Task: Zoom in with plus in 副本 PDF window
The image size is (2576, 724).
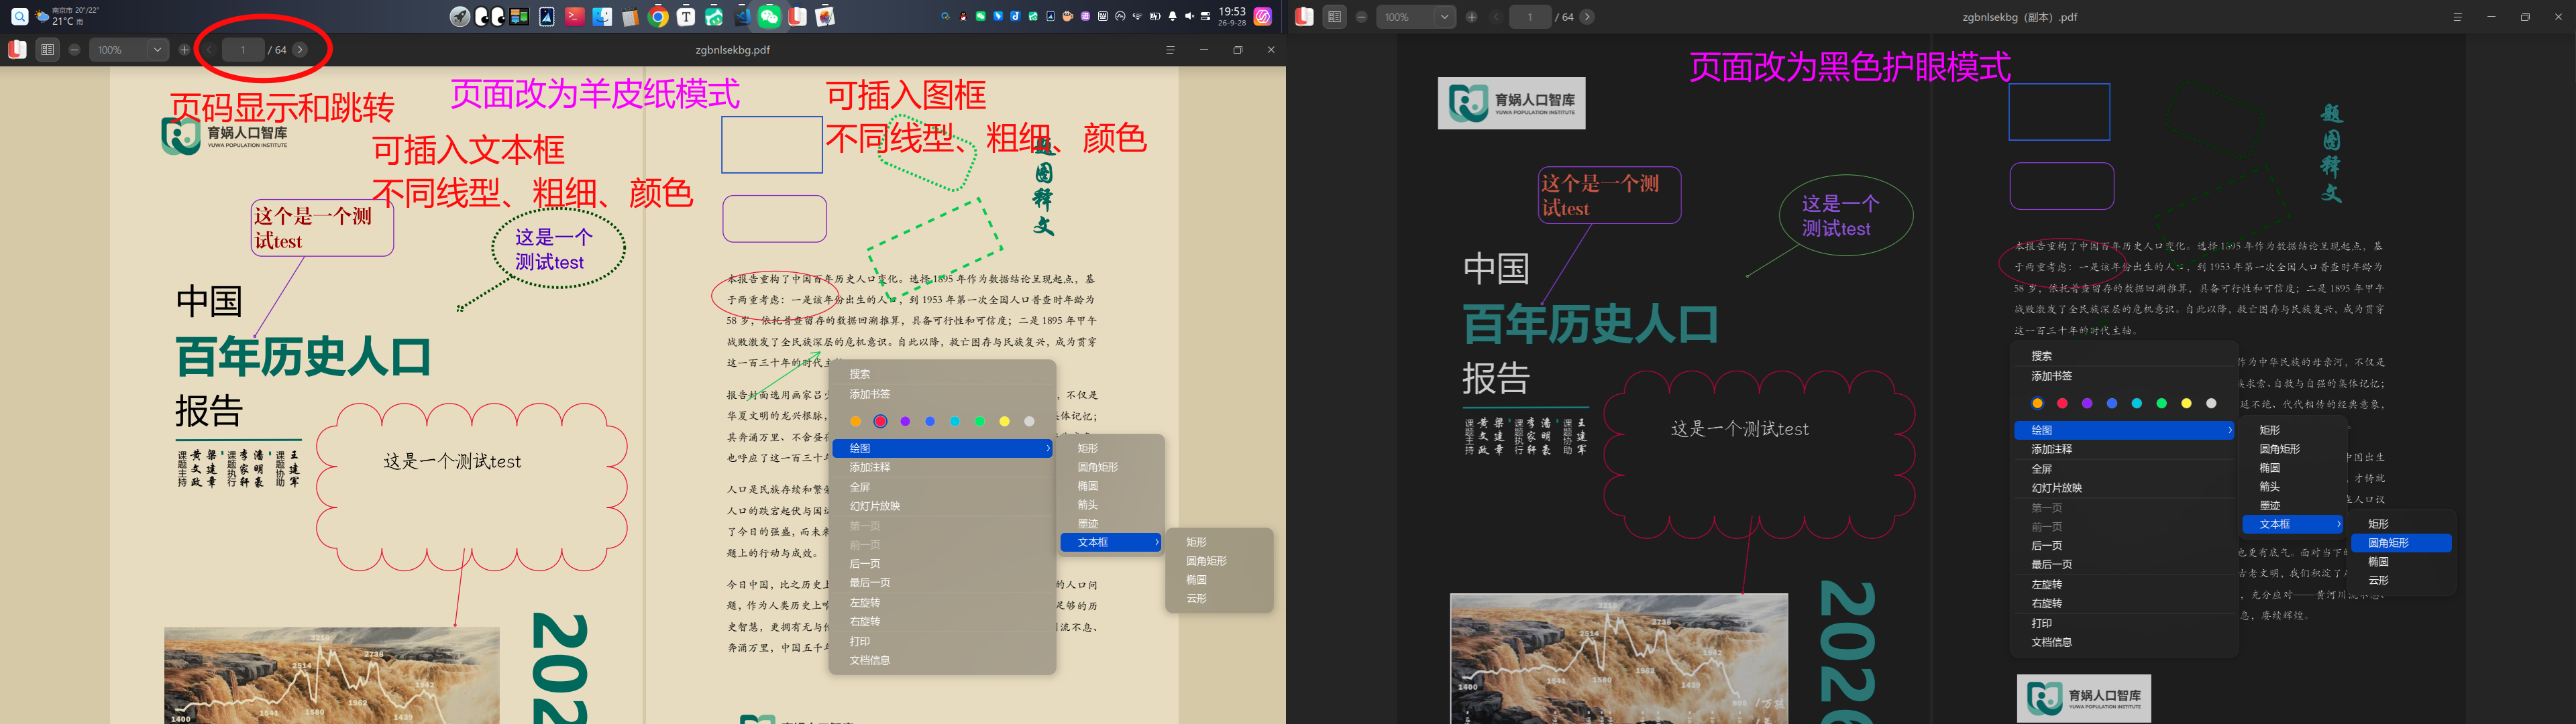Action: pyautogui.click(x=1471, y=17)
